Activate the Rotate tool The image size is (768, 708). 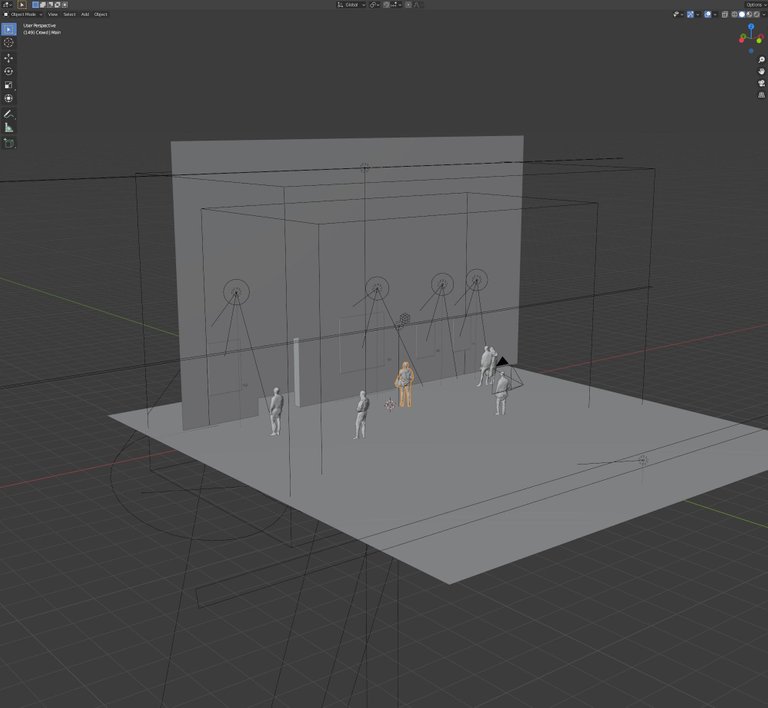(9, 71)
